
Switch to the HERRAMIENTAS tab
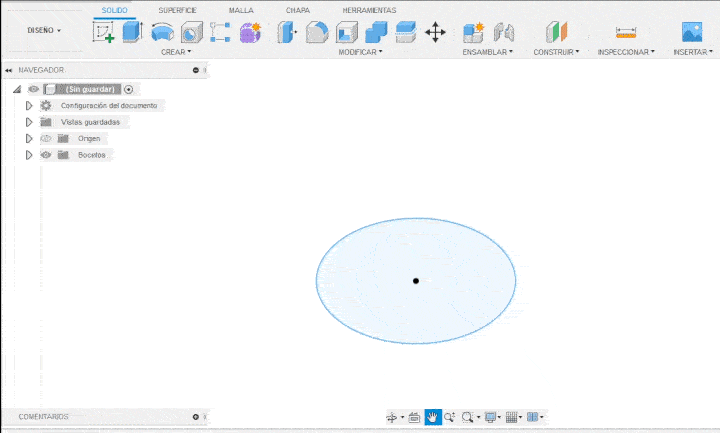[369, 10]
